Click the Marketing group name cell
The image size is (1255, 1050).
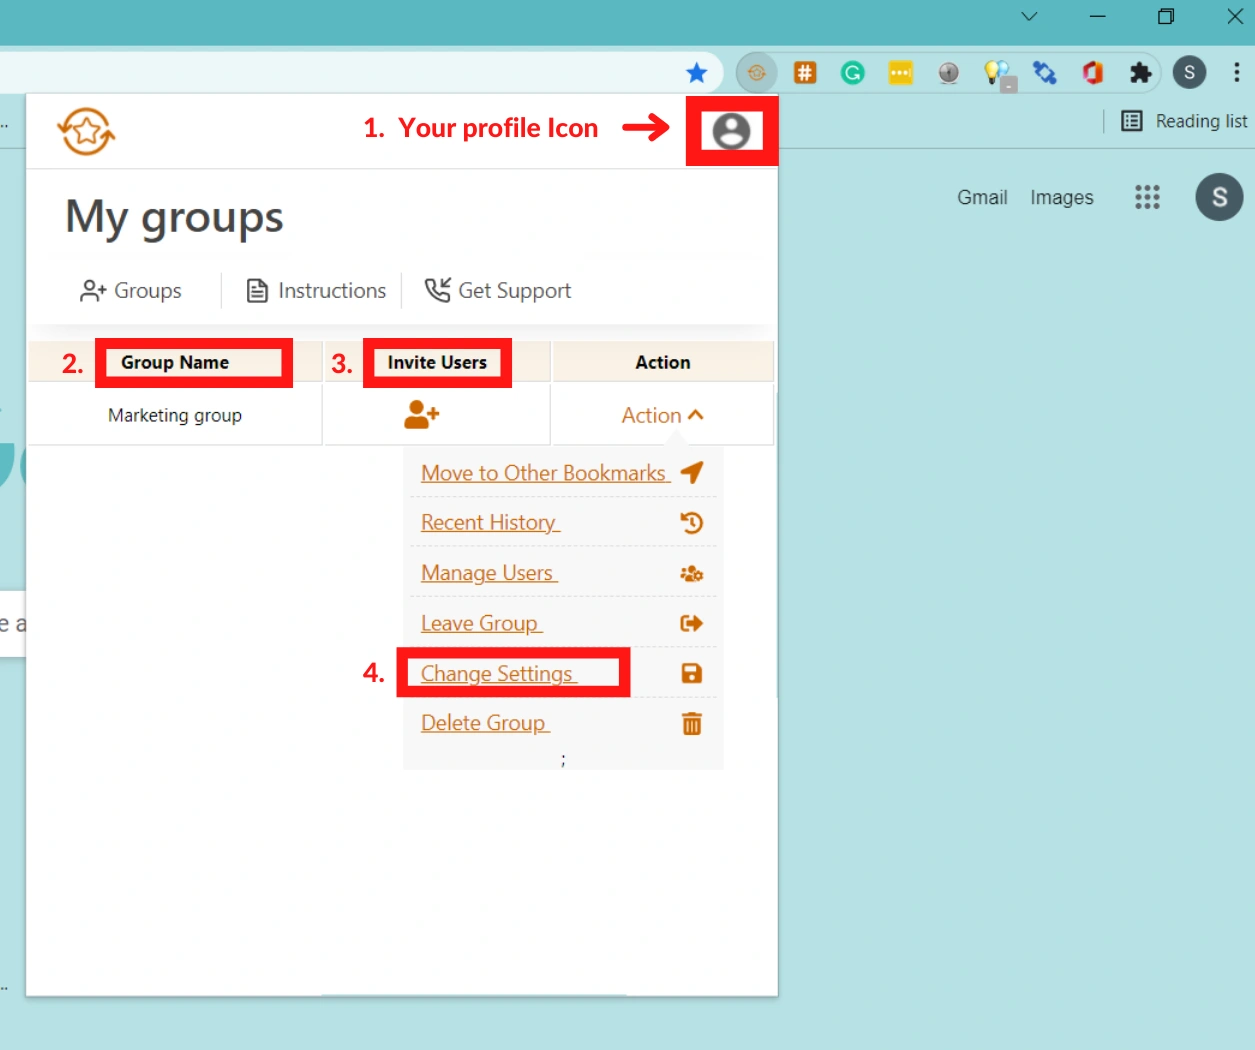pos(175,415)
